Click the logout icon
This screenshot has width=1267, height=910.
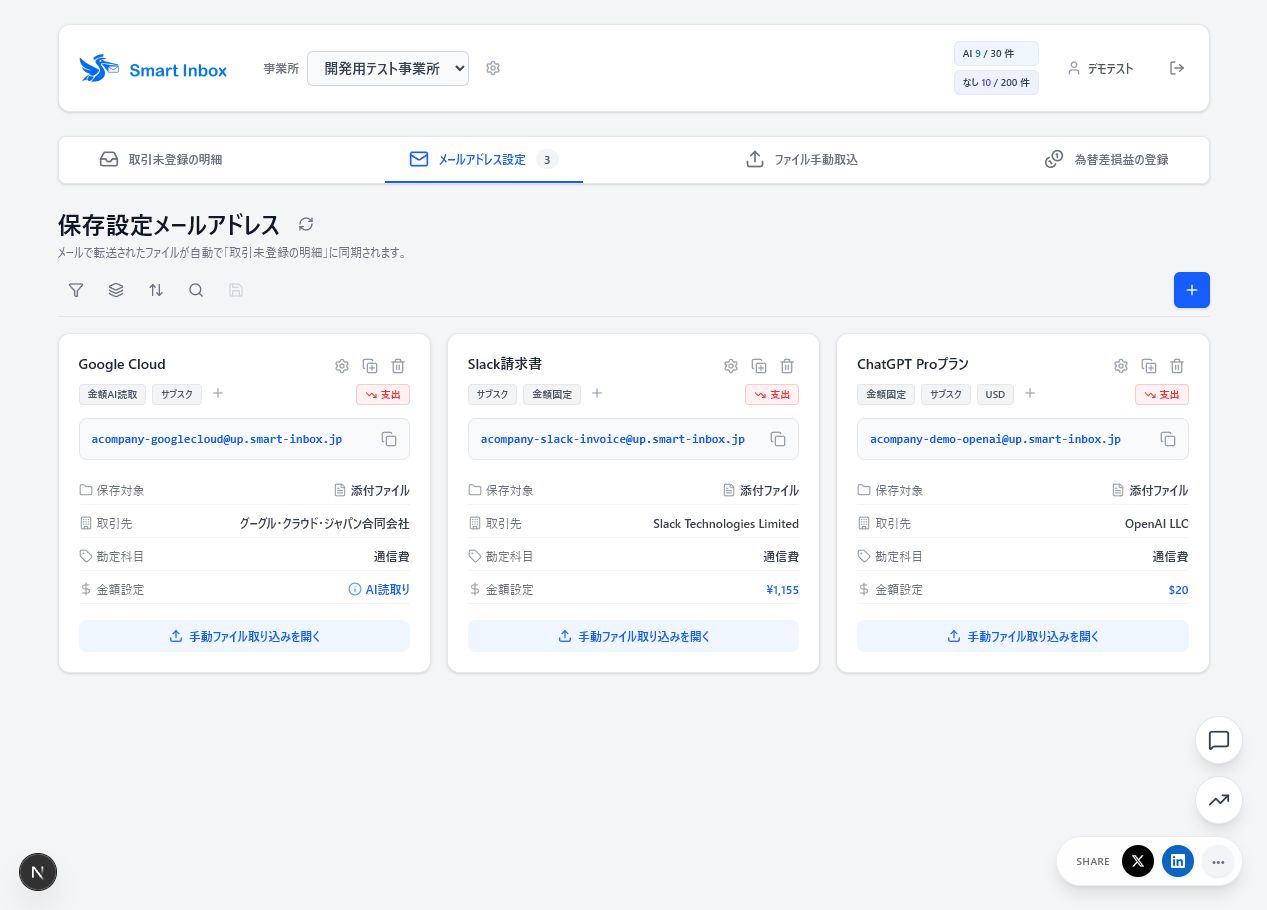click(1177, 68)
